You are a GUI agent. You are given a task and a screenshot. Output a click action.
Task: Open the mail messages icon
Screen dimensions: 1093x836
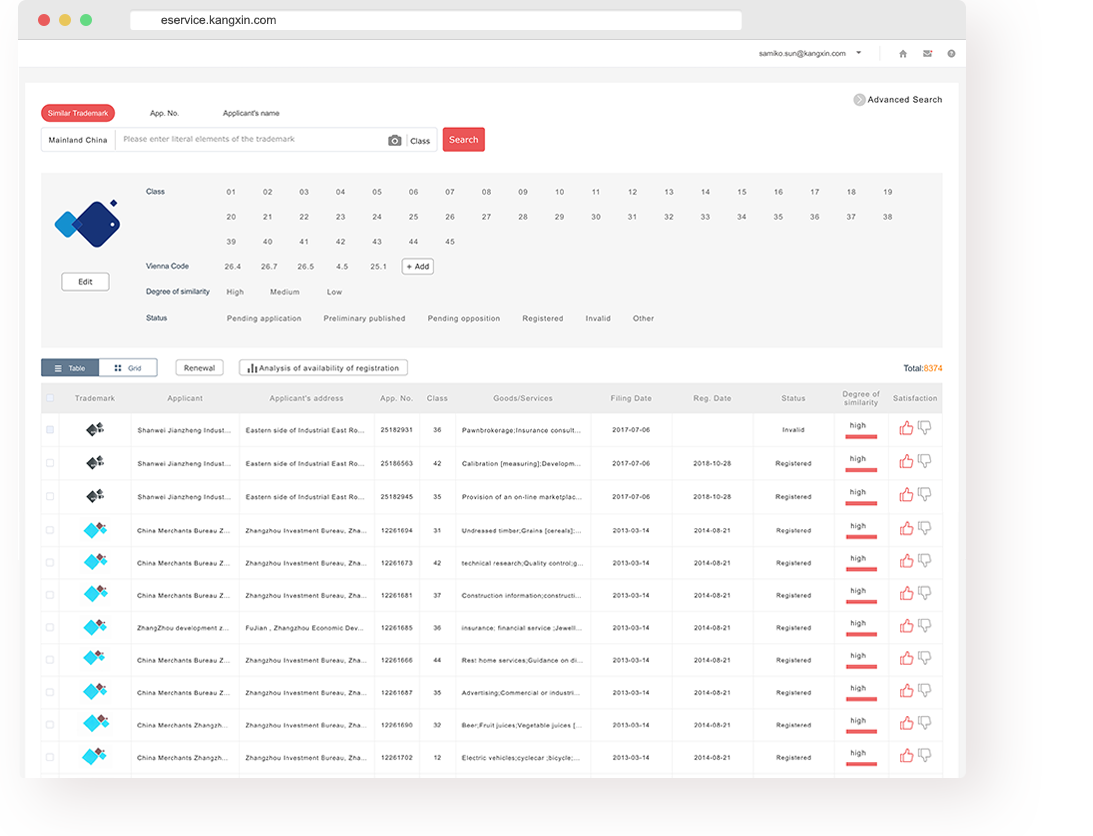pyautogui.click(x=927, y=54)
